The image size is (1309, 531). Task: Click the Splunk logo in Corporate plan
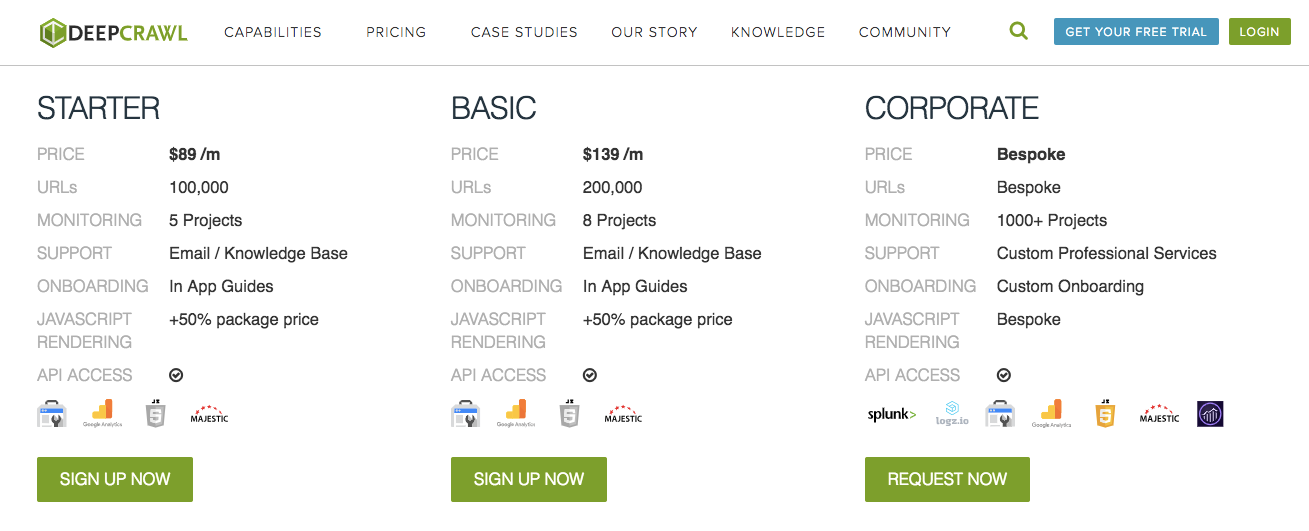891,414
